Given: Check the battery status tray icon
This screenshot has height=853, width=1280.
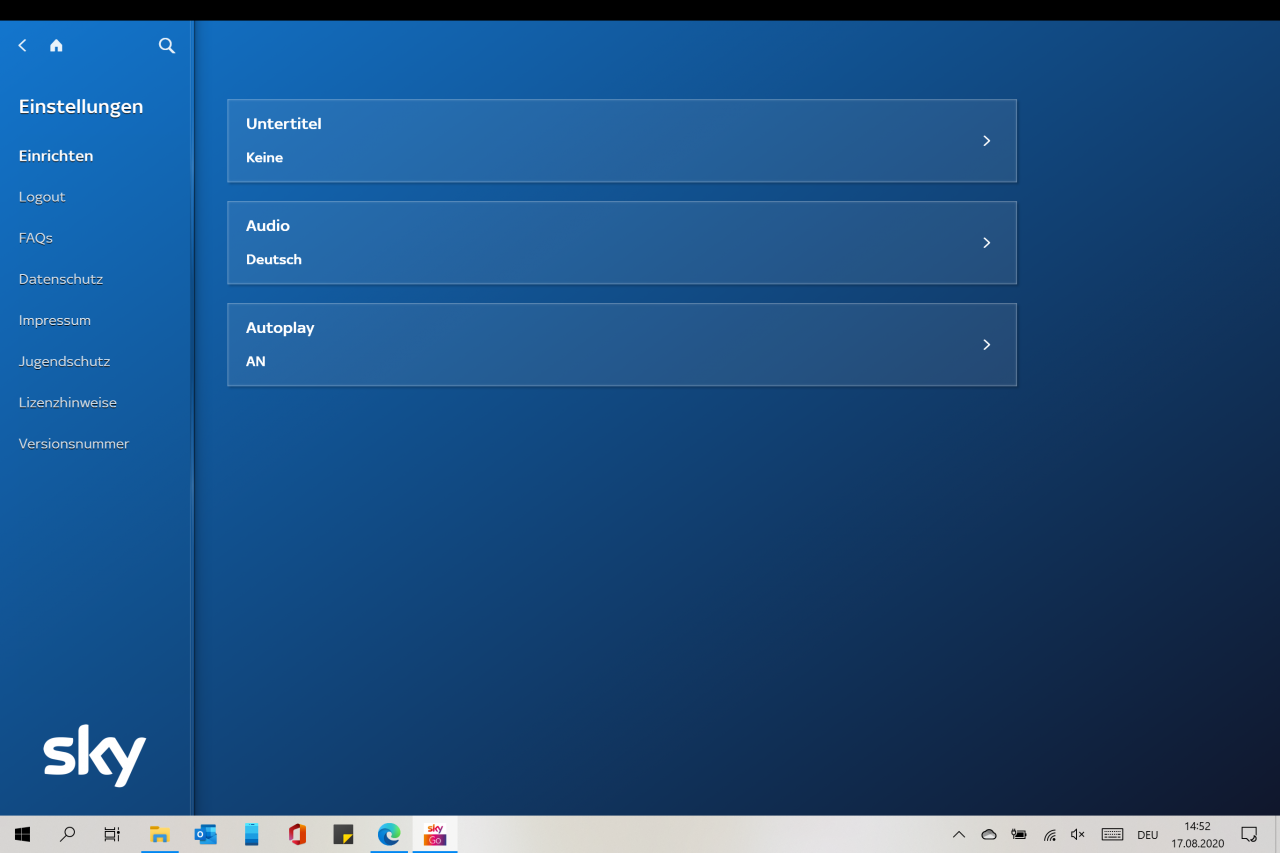Looking at the screenshot, I should click(1019, 835).
